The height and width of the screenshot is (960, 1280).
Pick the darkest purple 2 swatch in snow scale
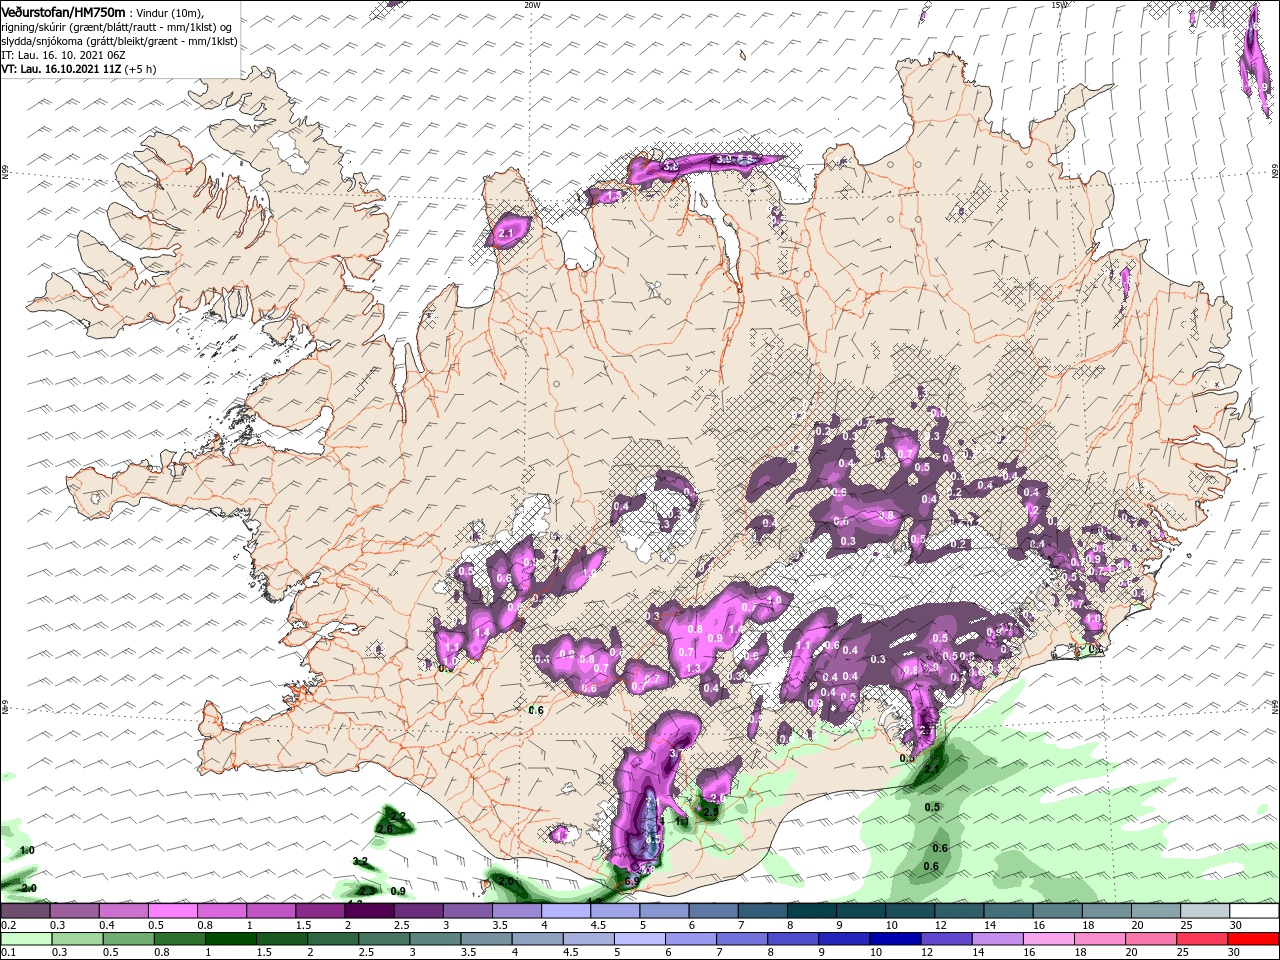tap(369, 911)
